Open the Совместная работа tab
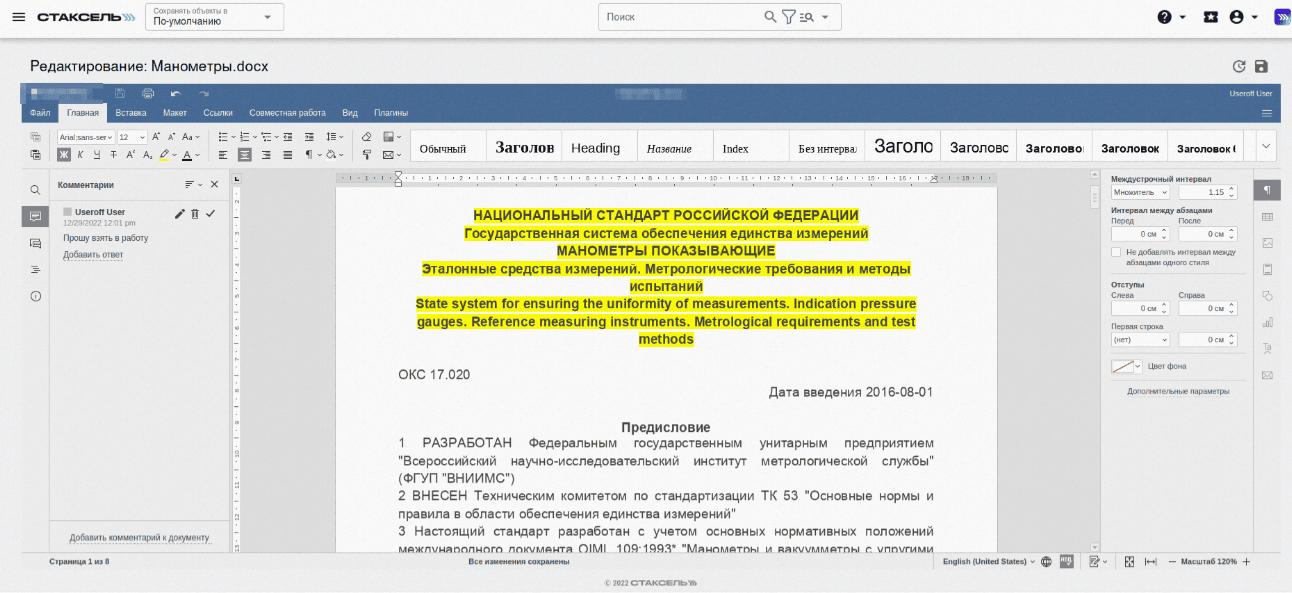Screen dimensions: 1292x593 (287, 113)
